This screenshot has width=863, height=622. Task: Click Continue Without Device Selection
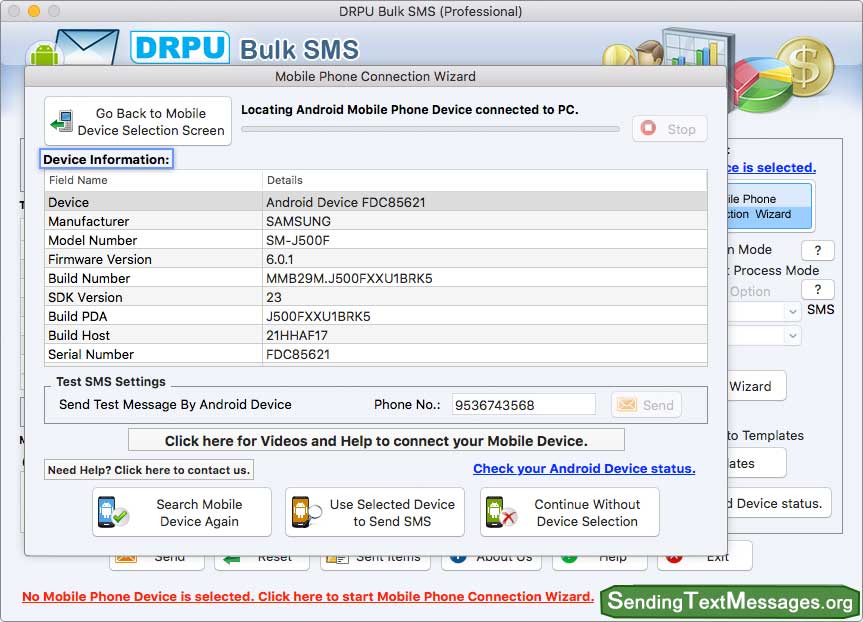570,512
